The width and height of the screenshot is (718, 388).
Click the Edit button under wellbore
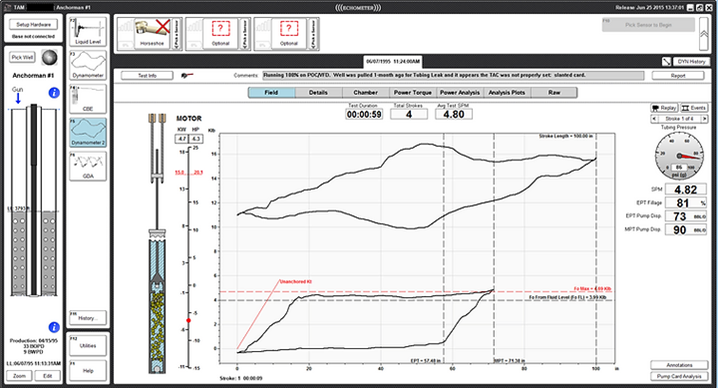48,376
